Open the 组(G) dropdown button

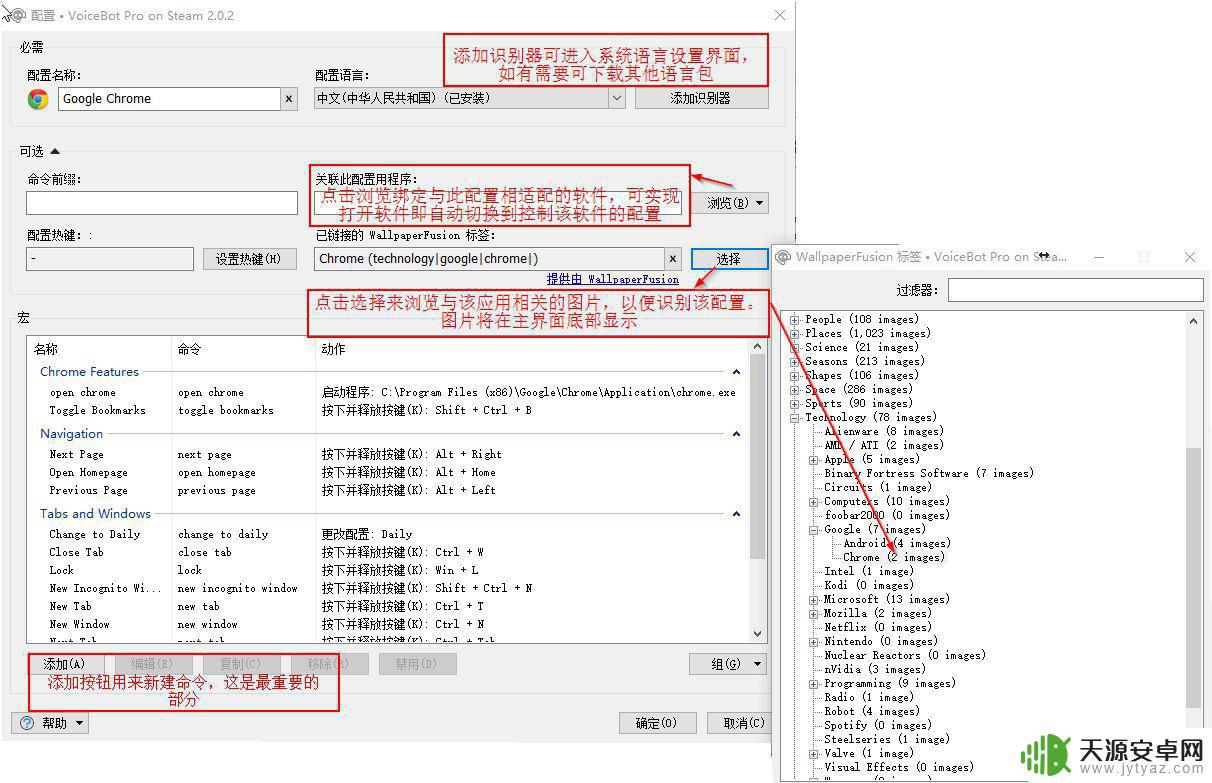click(728, 664)
